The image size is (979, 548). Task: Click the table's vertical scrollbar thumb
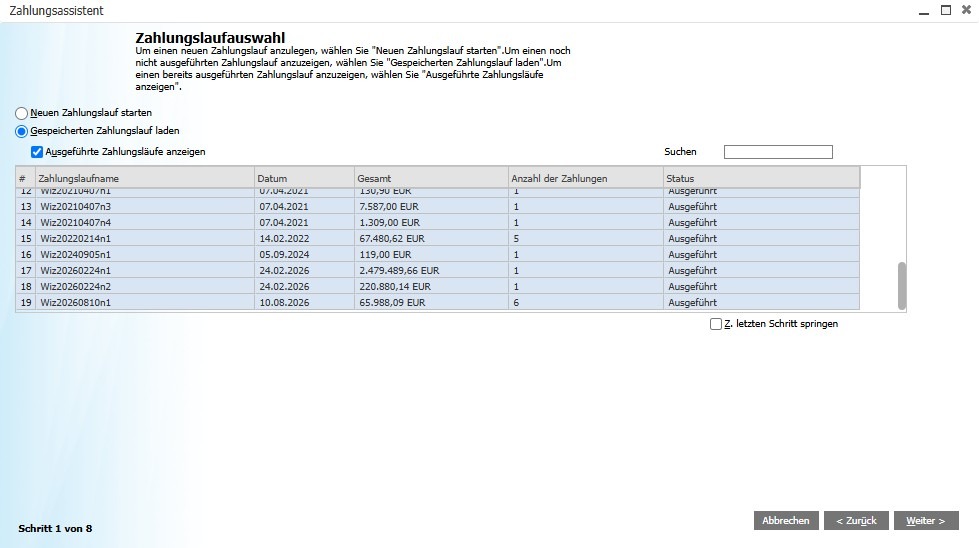pyautogui.click(x=902, y=286)
